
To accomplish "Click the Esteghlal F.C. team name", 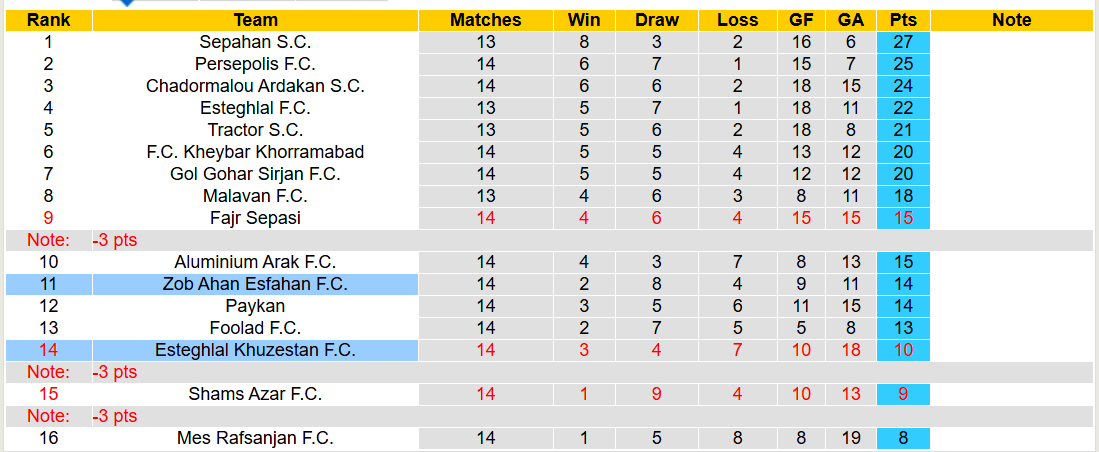I will pyautogui.click(x=255, y=108).
